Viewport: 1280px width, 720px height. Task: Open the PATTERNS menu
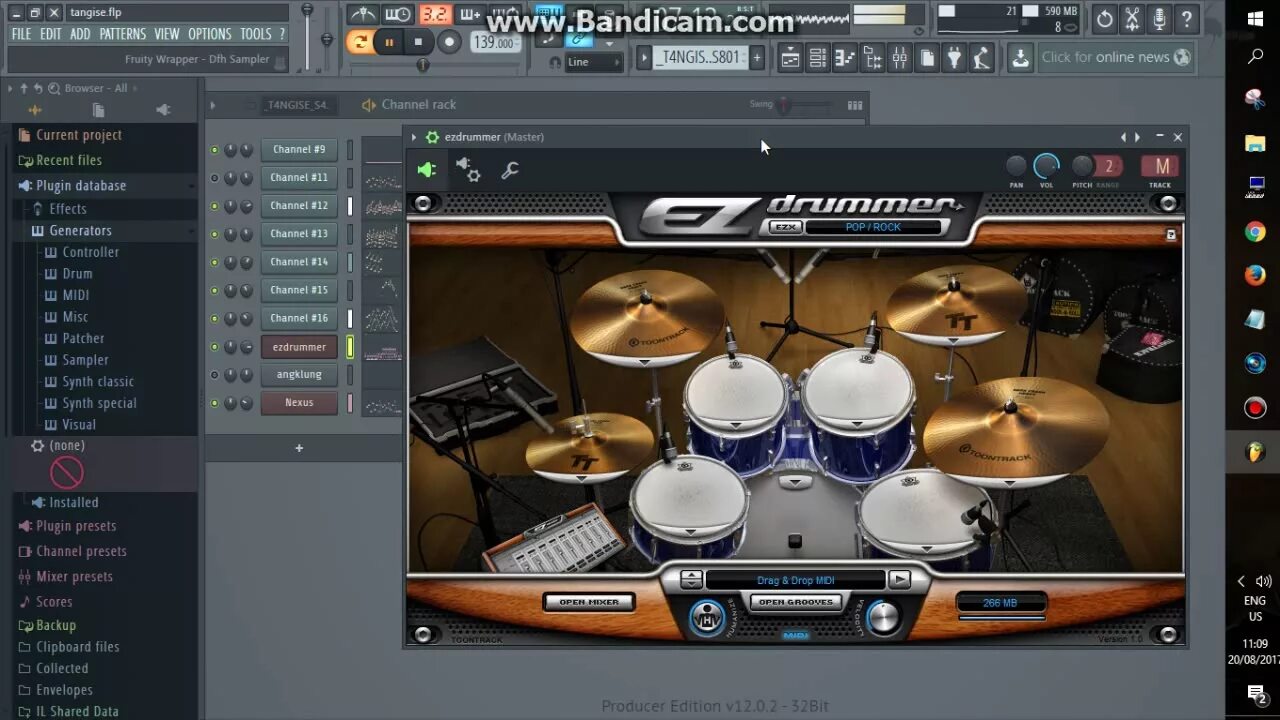coord(123,34)
